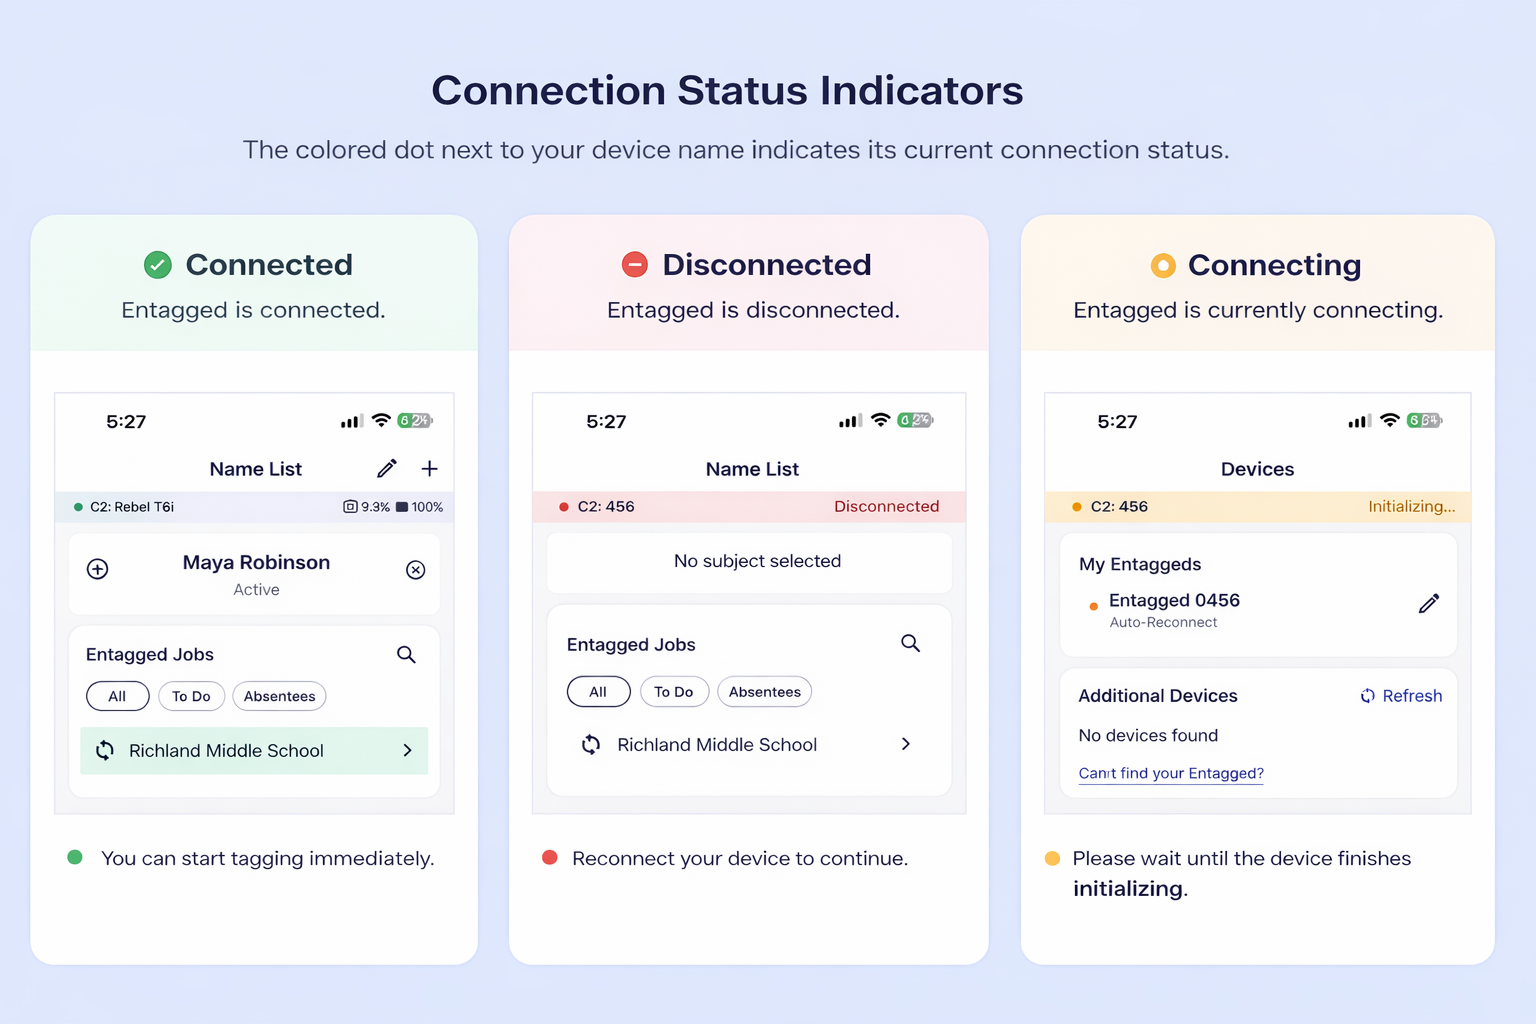Switch to the Devices screen header

(x=1257, y=468)
